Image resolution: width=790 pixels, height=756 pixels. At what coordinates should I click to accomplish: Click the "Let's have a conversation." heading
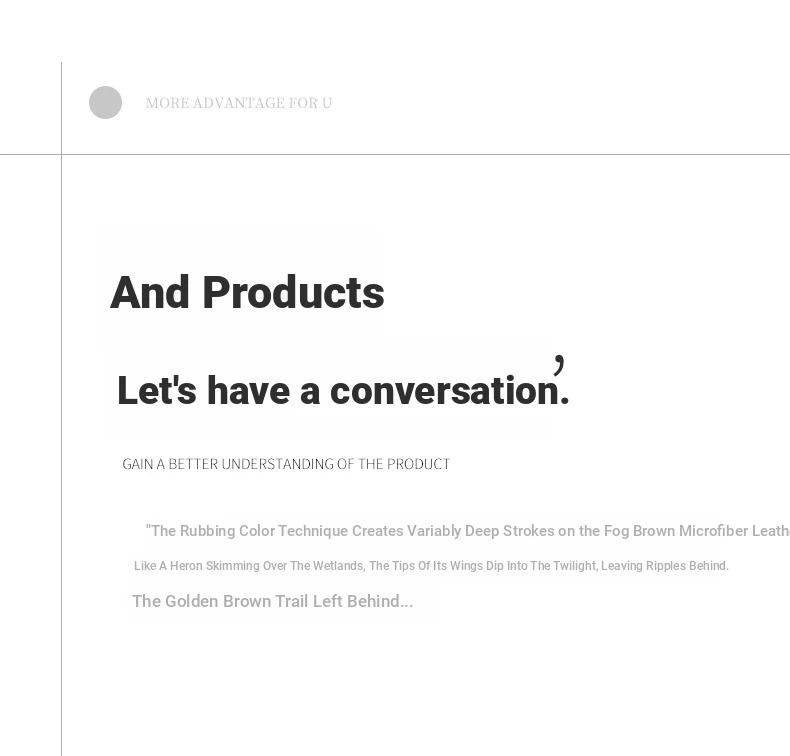[343, 390]
